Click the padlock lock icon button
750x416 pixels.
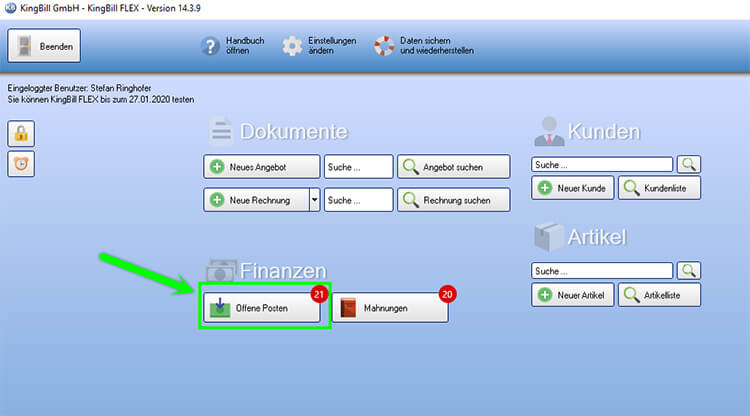[21, 133]
